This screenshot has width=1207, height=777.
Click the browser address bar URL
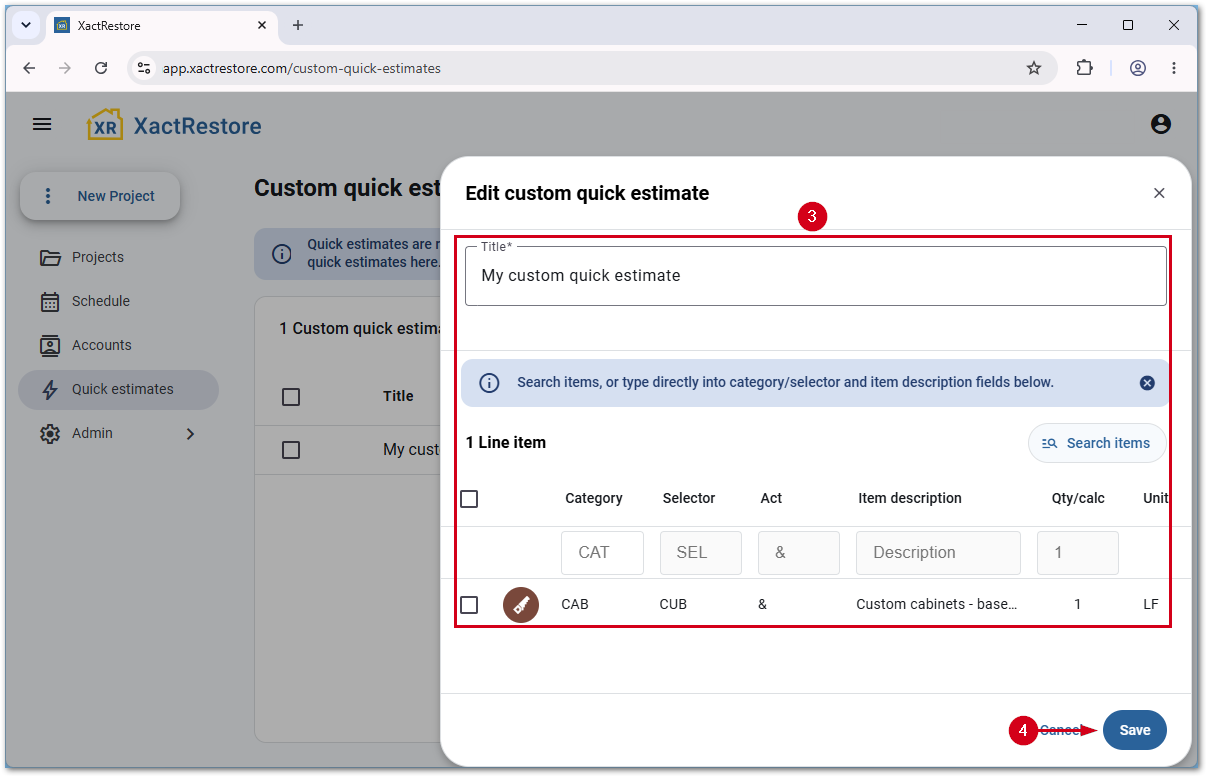tap(302, 68)
